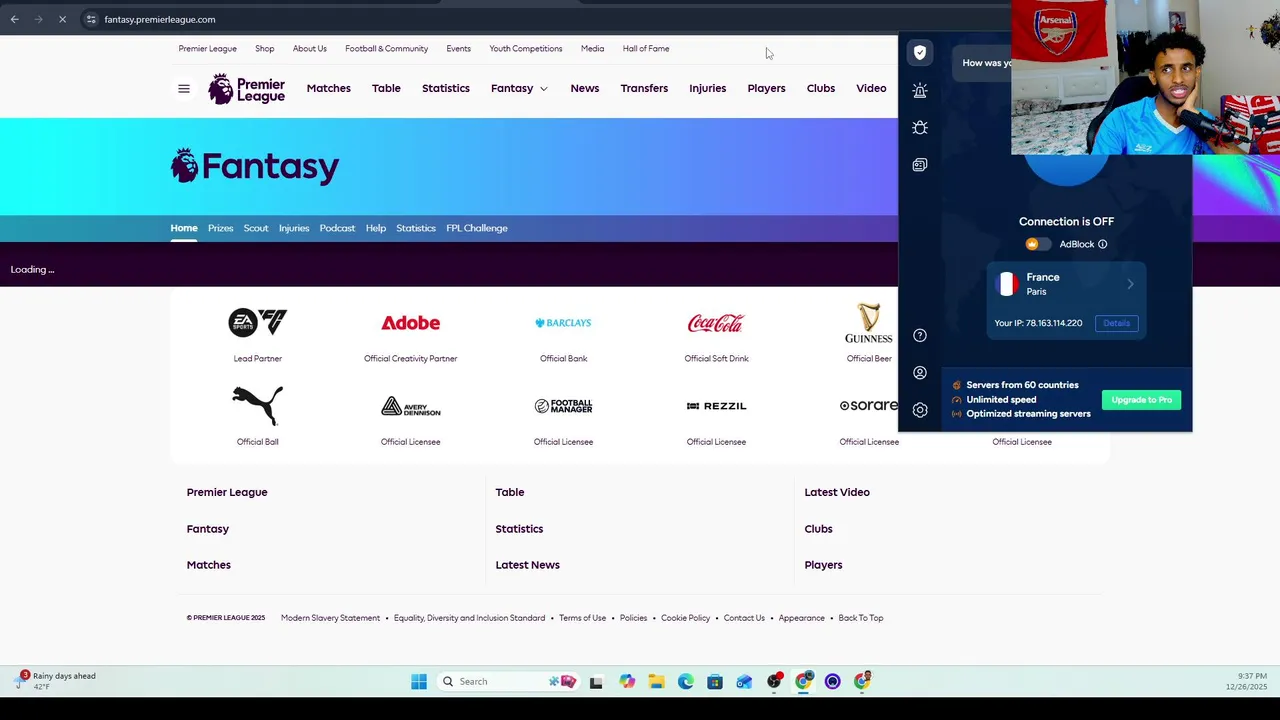The height and width of the screenshot is (720, 1280).
Task: Click the Upgrade to Pro button
Action: [1141, 400]
